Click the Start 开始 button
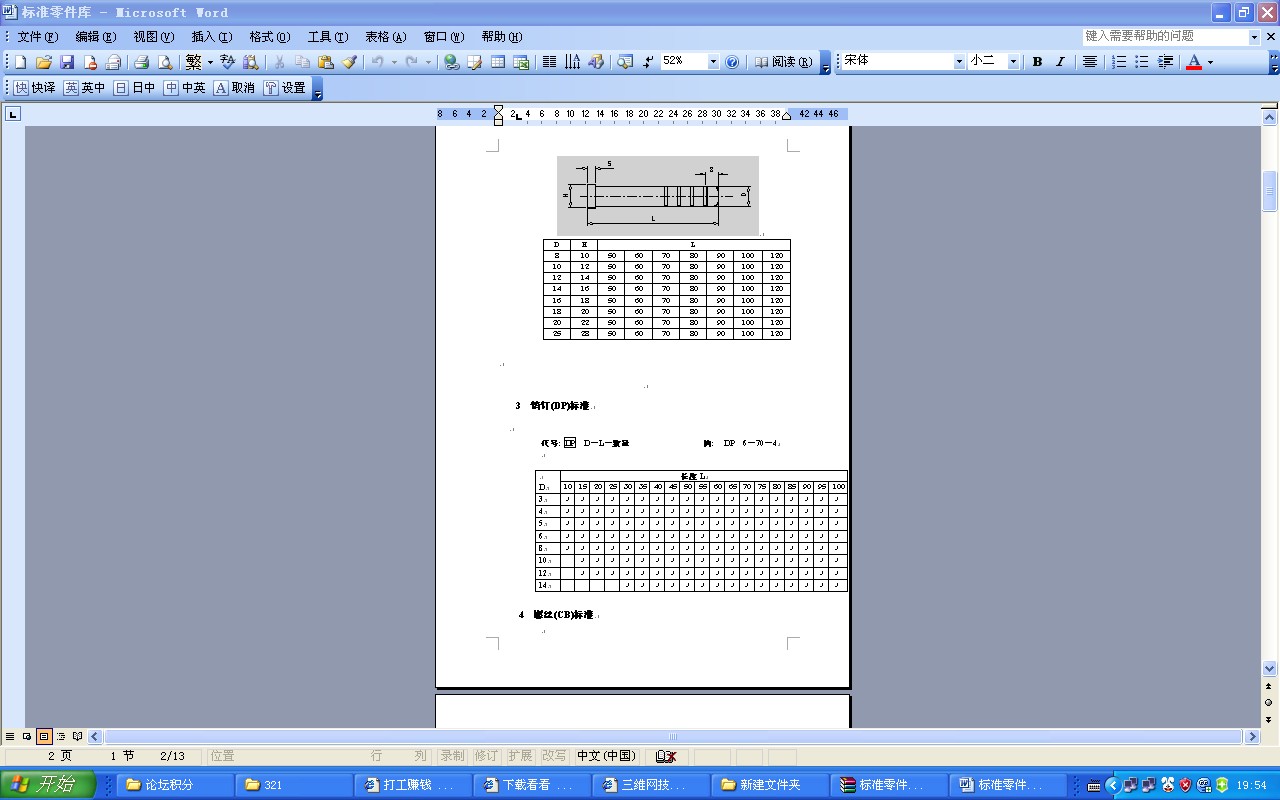1280x800 pixels. [x=48, y=785]
